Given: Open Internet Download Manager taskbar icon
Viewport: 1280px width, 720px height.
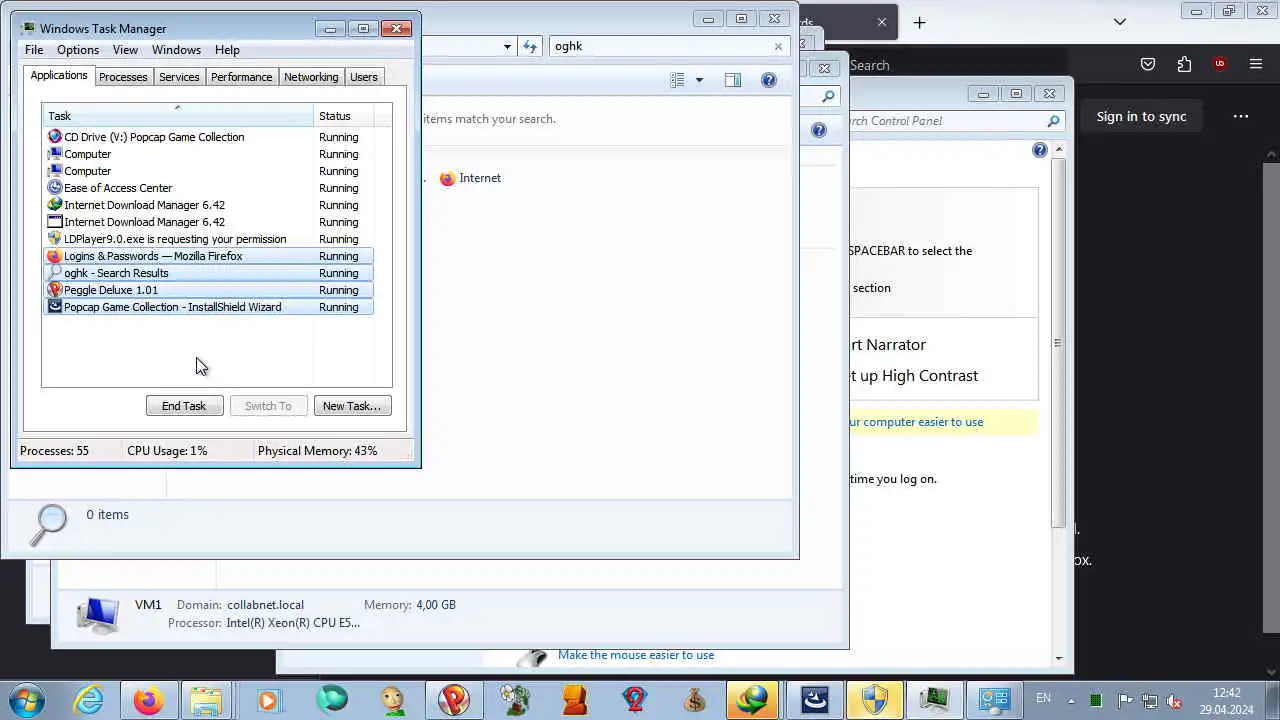Looking at the screenshot, I should tap(754, 699).
